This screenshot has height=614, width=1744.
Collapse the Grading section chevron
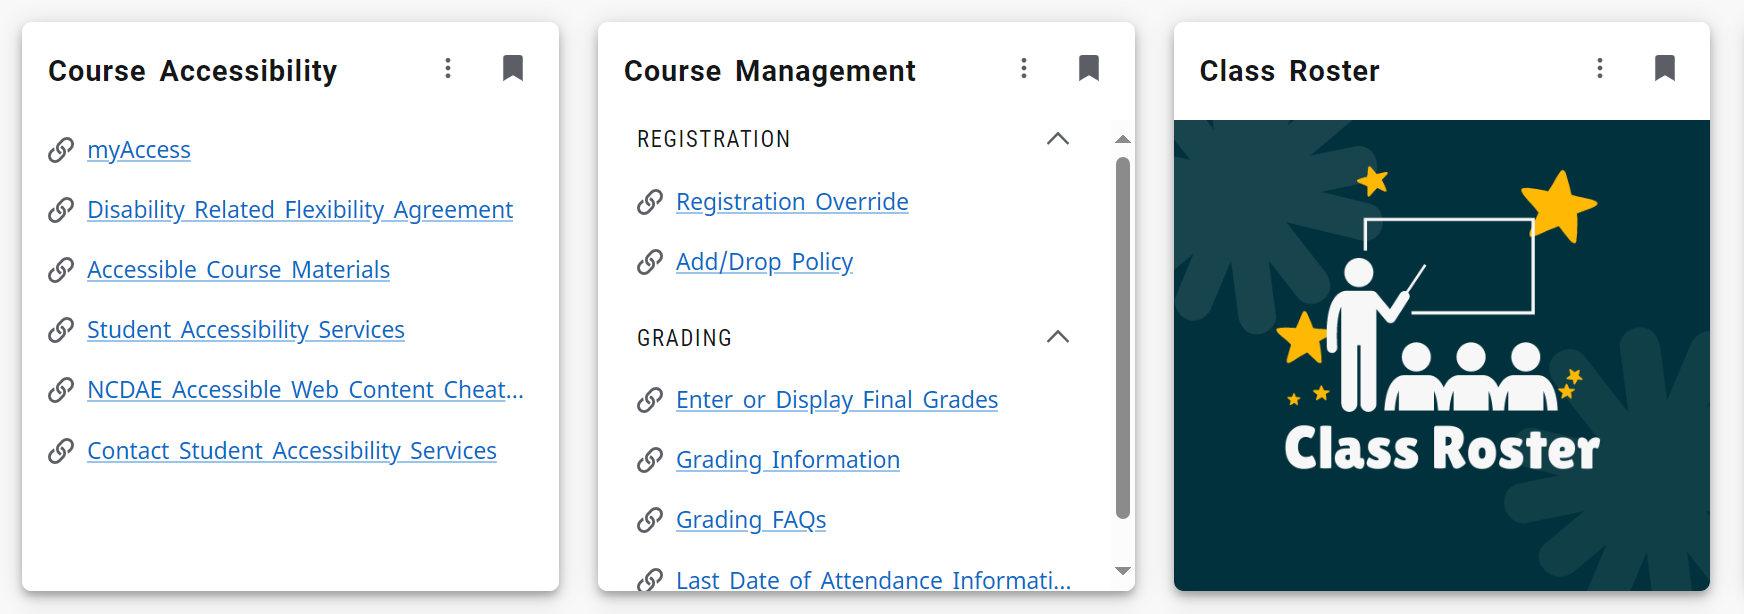coord(1058,337)
